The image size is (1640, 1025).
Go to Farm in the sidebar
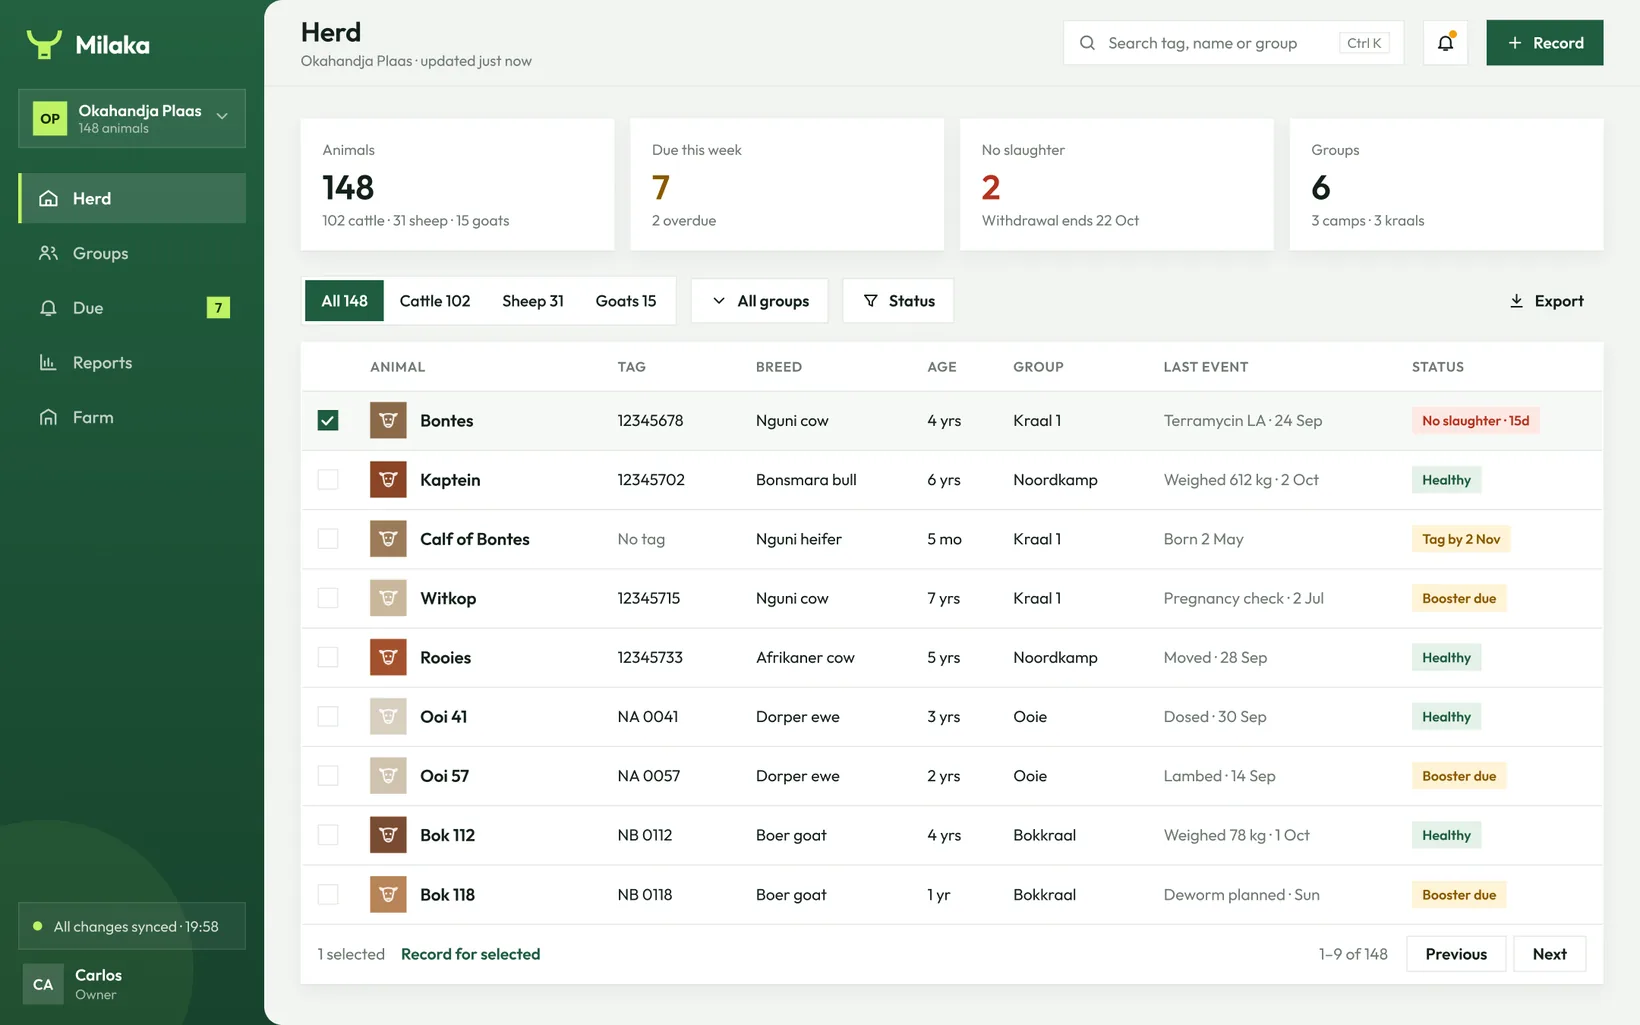click(x=132, y=417)
